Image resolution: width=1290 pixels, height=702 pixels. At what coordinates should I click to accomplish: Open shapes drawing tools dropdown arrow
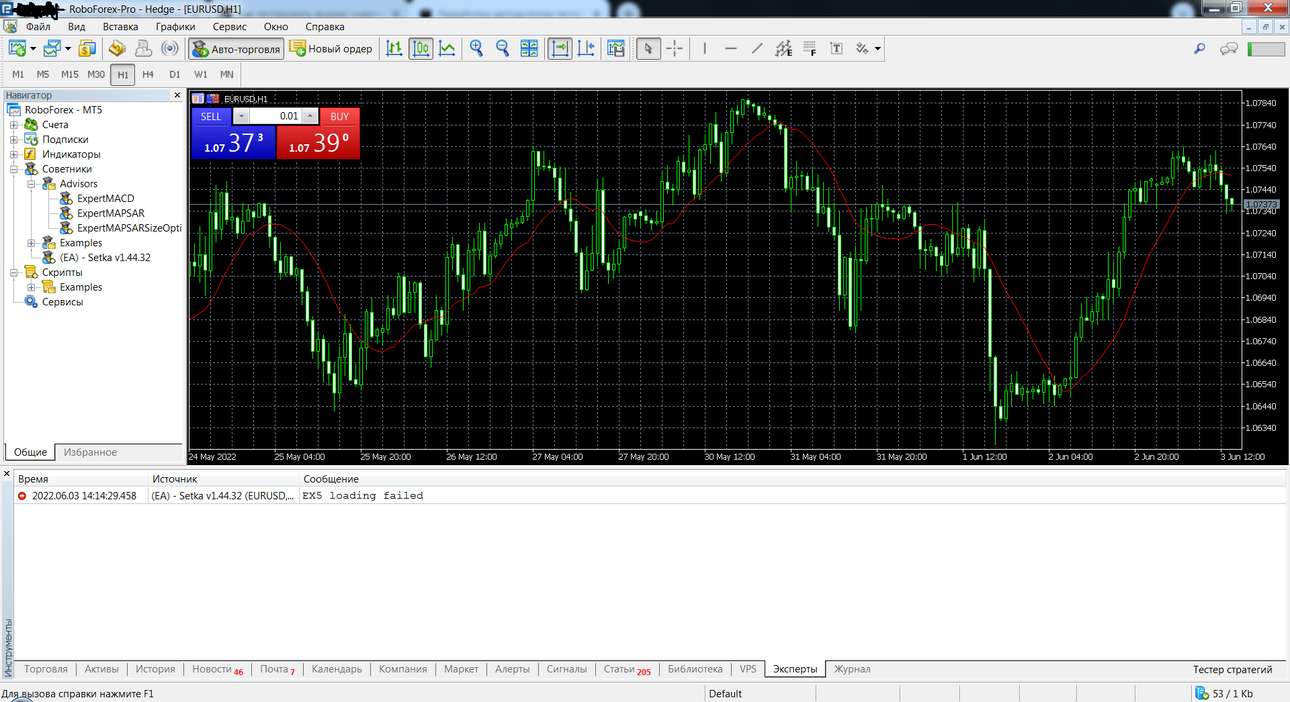pyautogui.click(x=878, y=48)
